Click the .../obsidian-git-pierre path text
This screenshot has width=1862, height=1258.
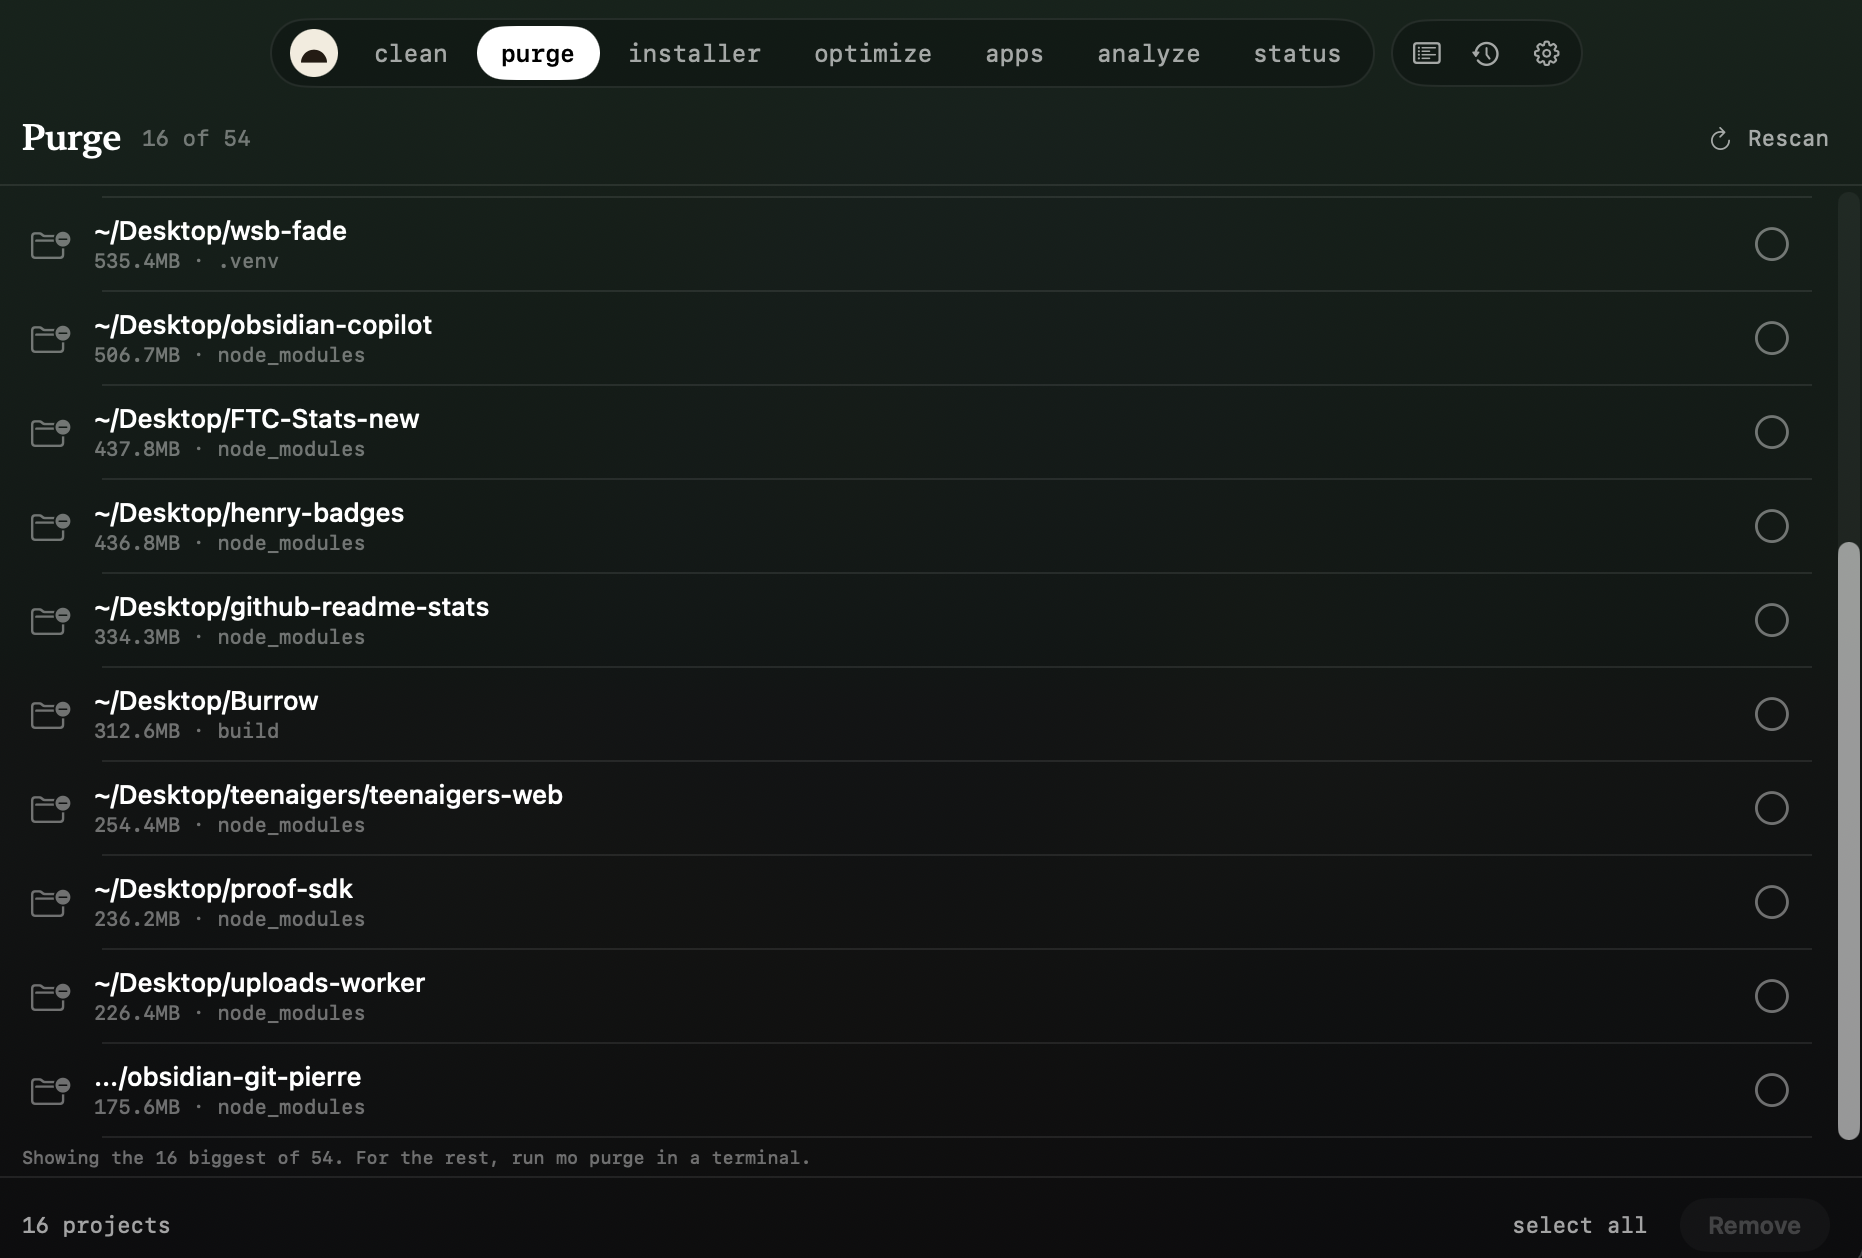pyautogui.click(x=228, y=1077)
